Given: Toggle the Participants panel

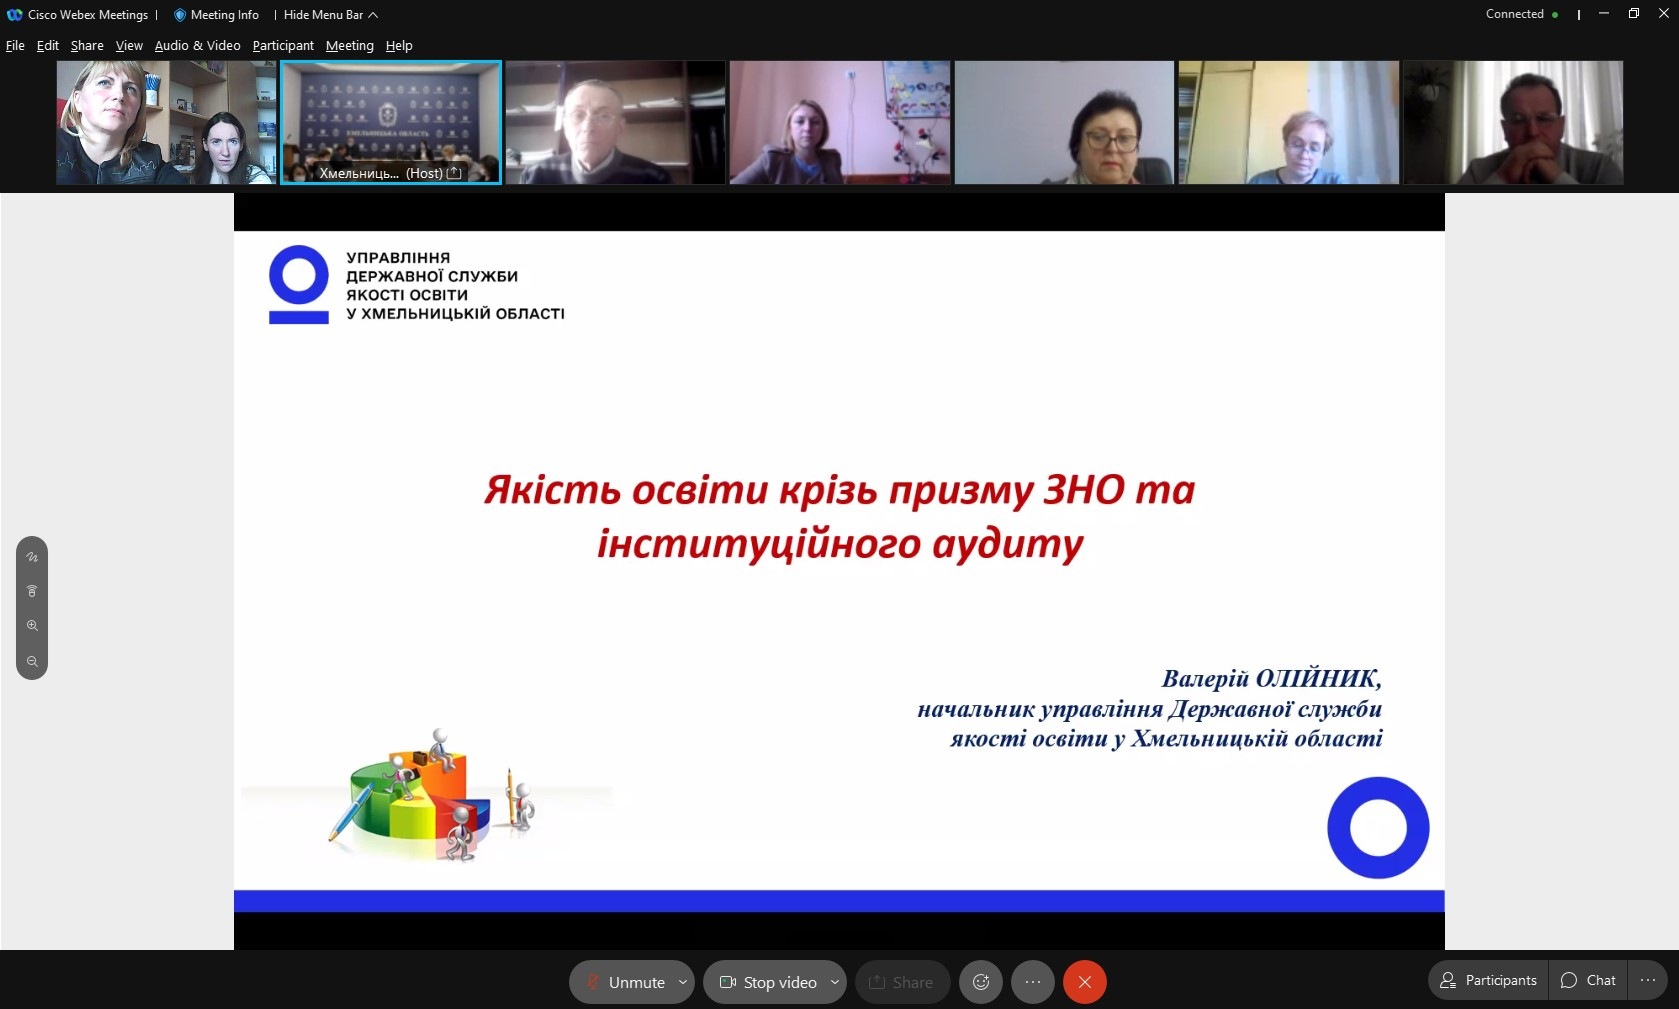Looking at the screenshot, I should 1488,980.
